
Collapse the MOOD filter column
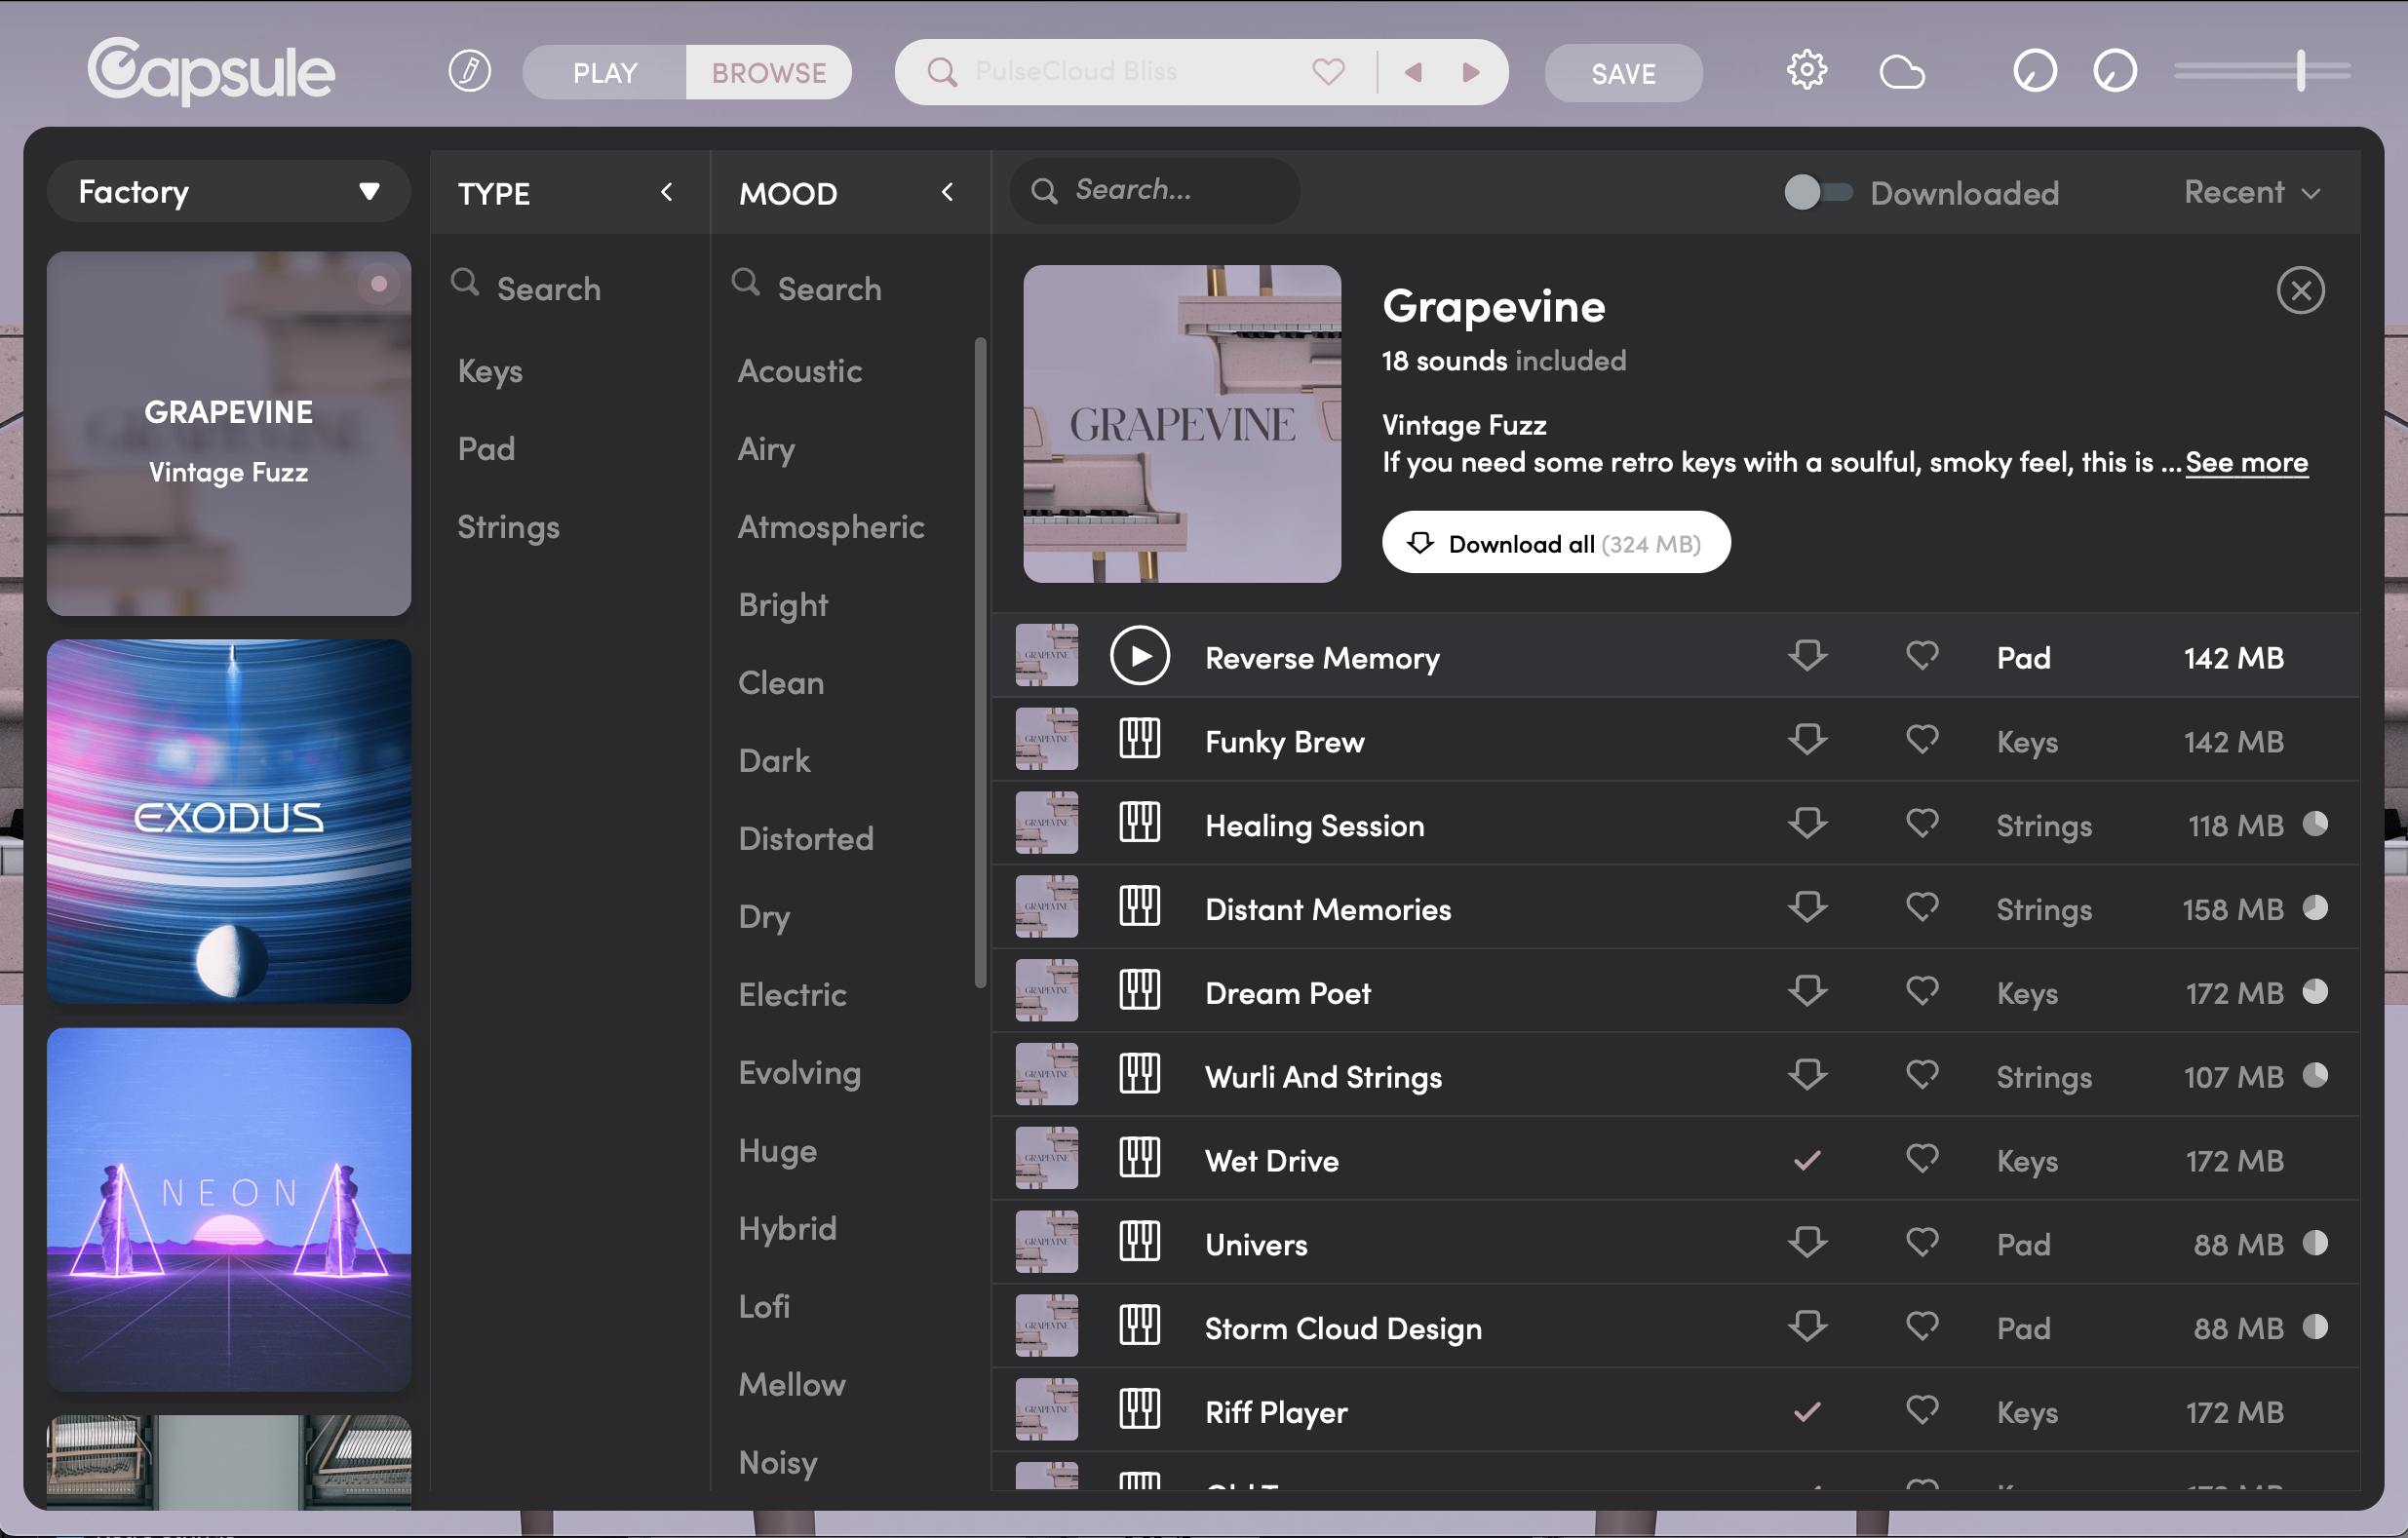tap(946, 192)
